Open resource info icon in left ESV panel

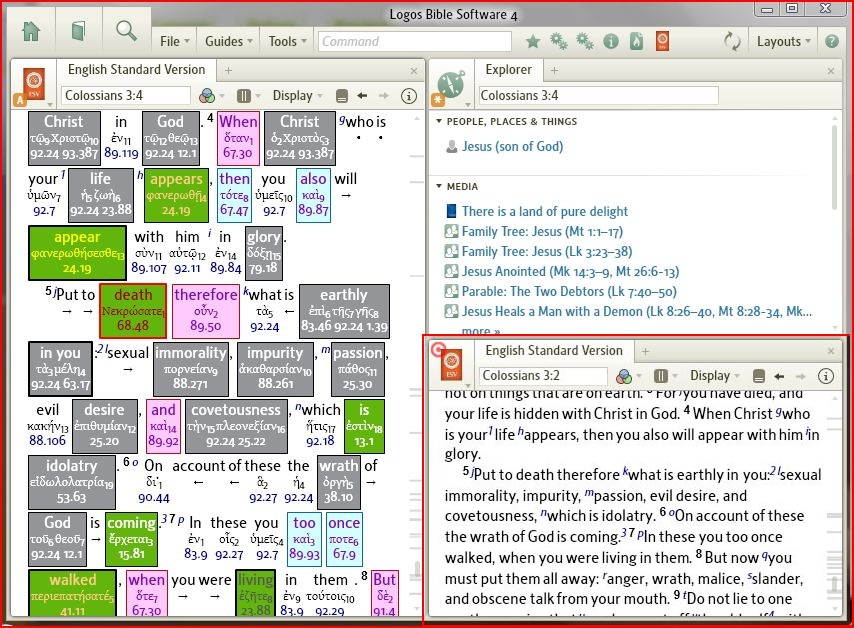coord(408,96)
